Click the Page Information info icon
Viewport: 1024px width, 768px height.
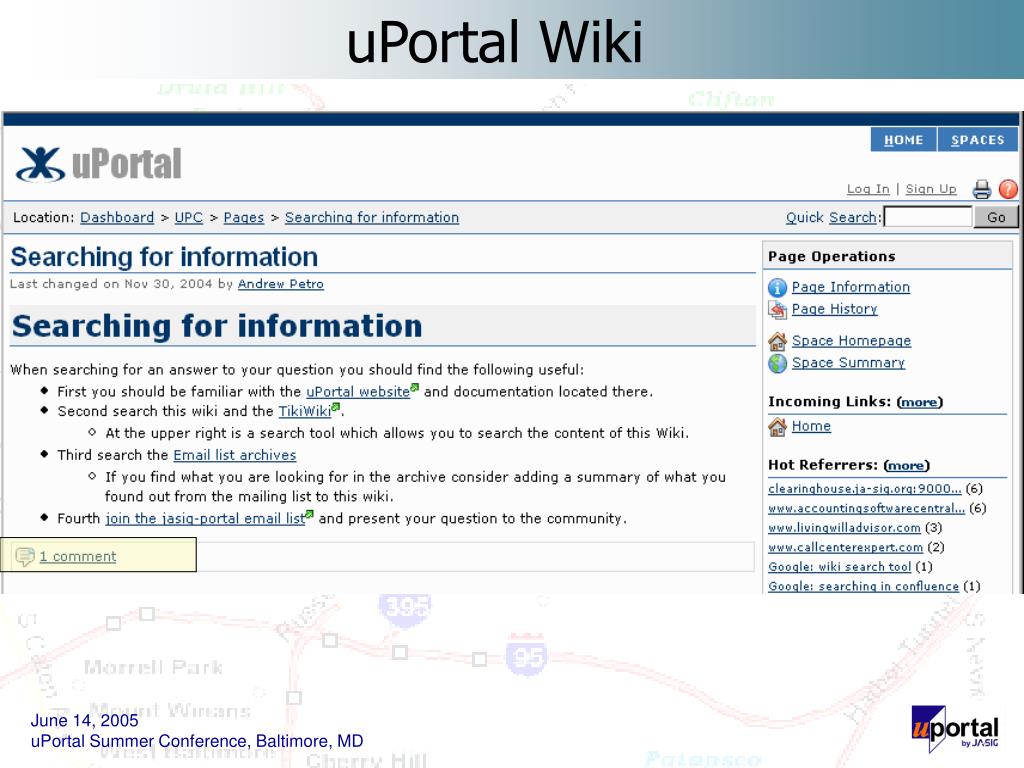(x=777, y=287)
